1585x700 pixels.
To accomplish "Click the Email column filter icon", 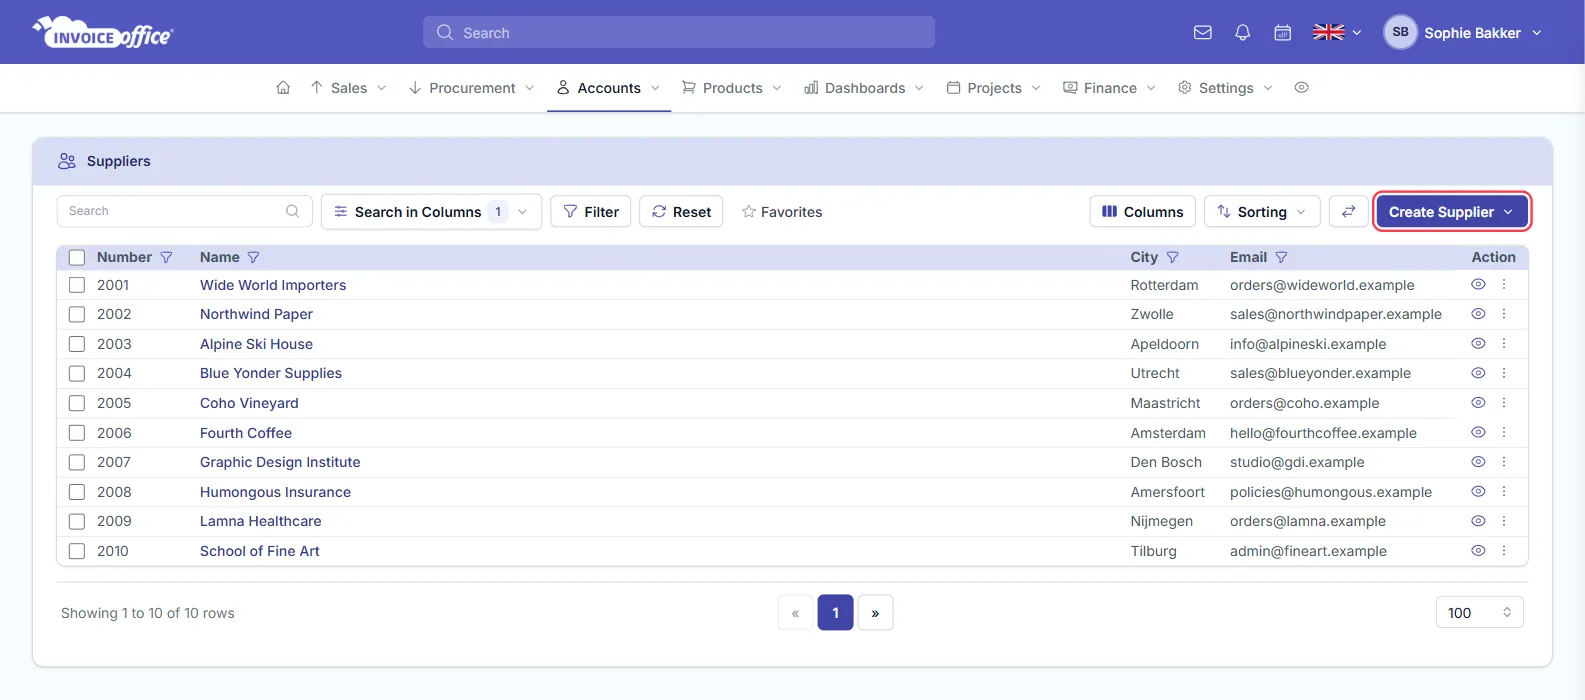I will tap(1281, 257).
